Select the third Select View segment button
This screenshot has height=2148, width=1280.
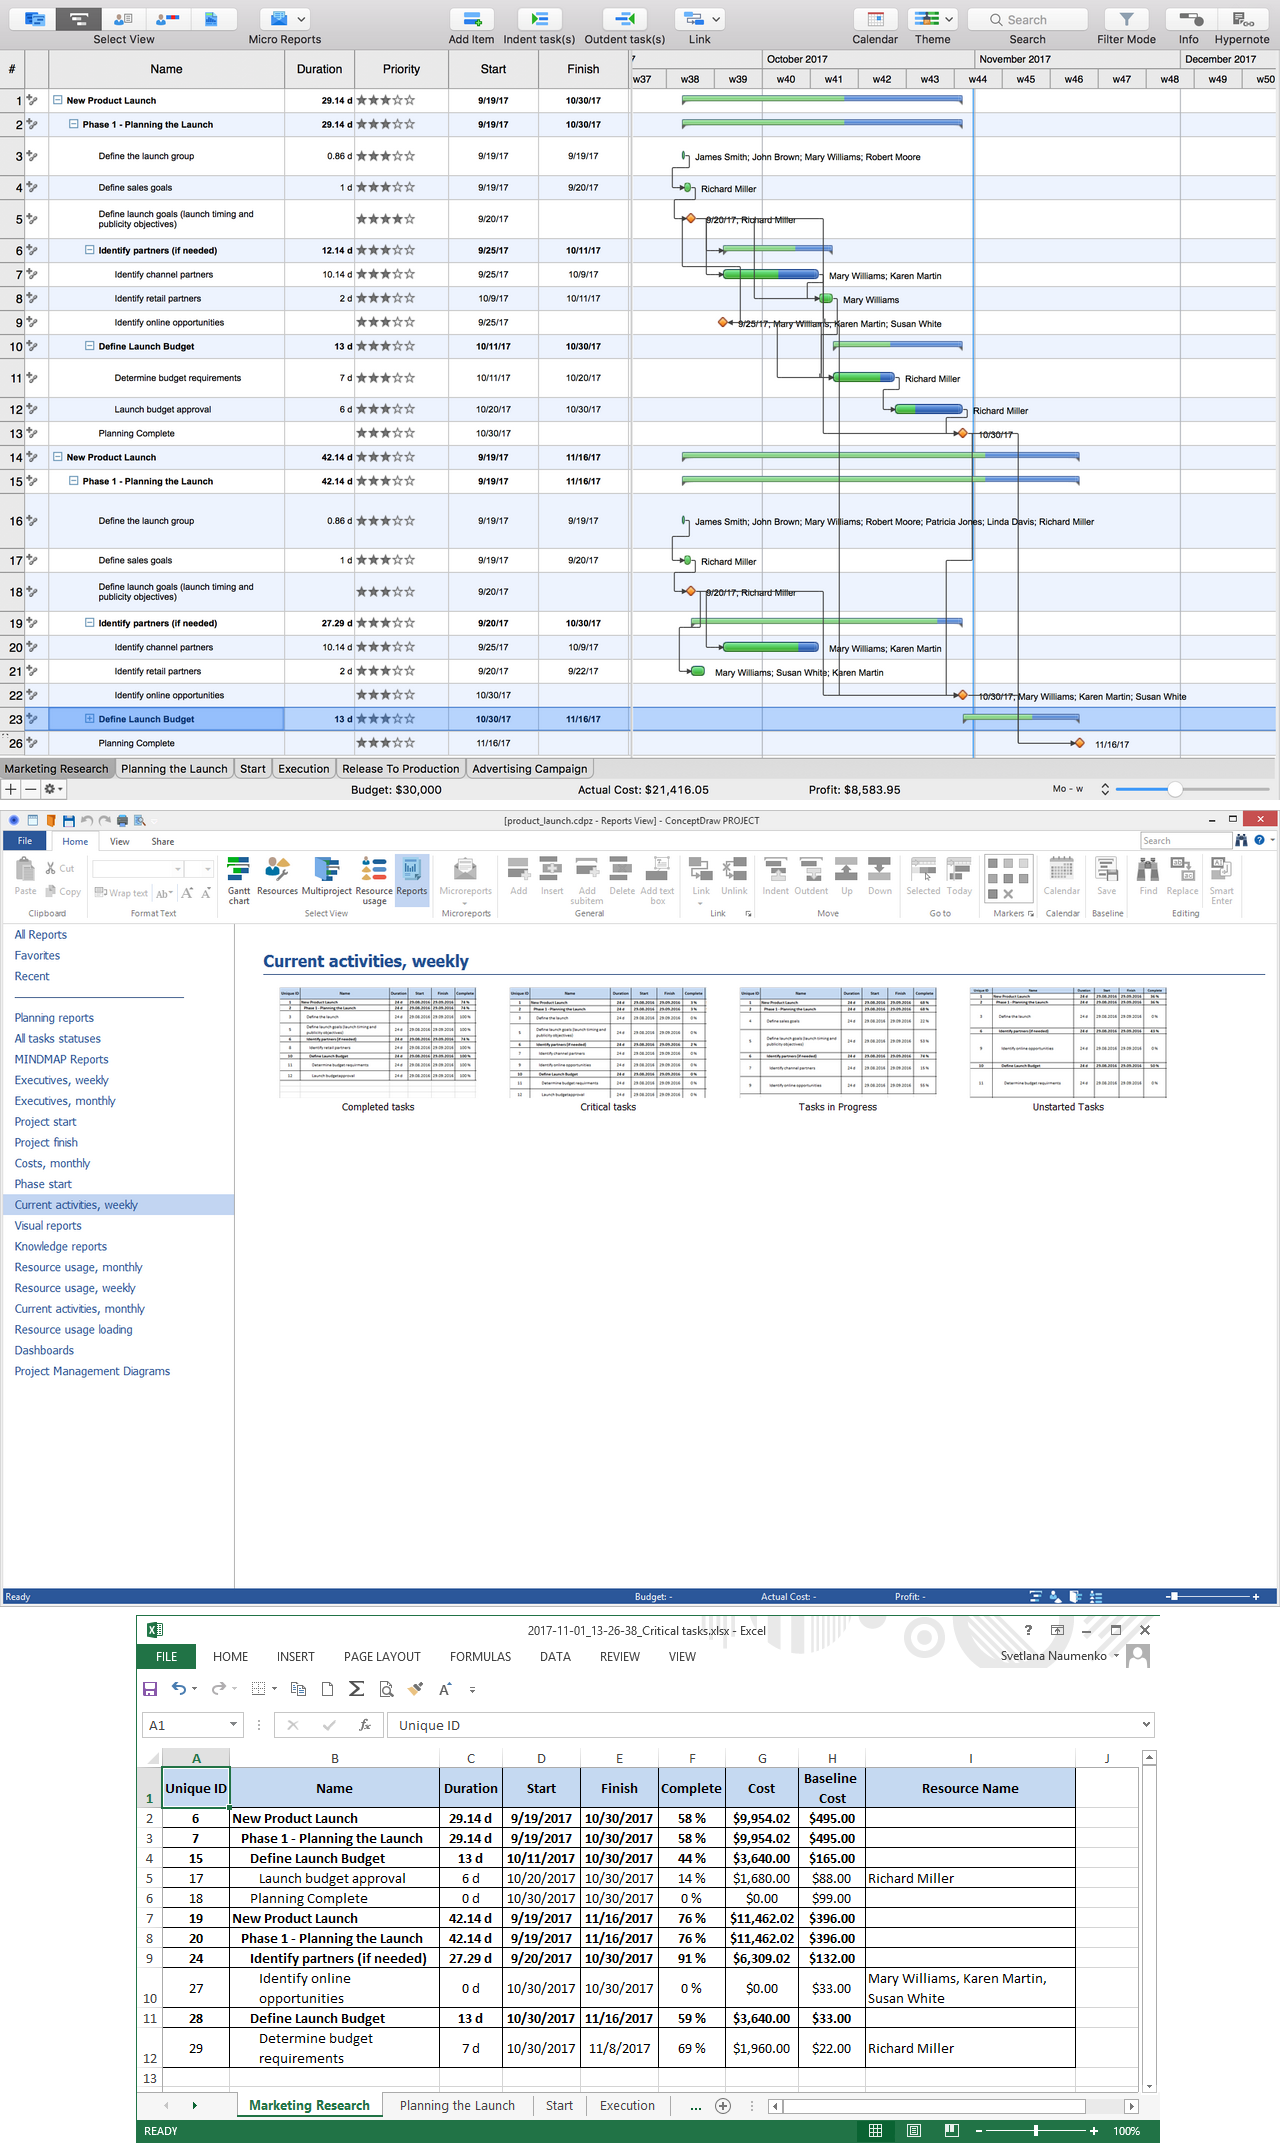[124, 19]
